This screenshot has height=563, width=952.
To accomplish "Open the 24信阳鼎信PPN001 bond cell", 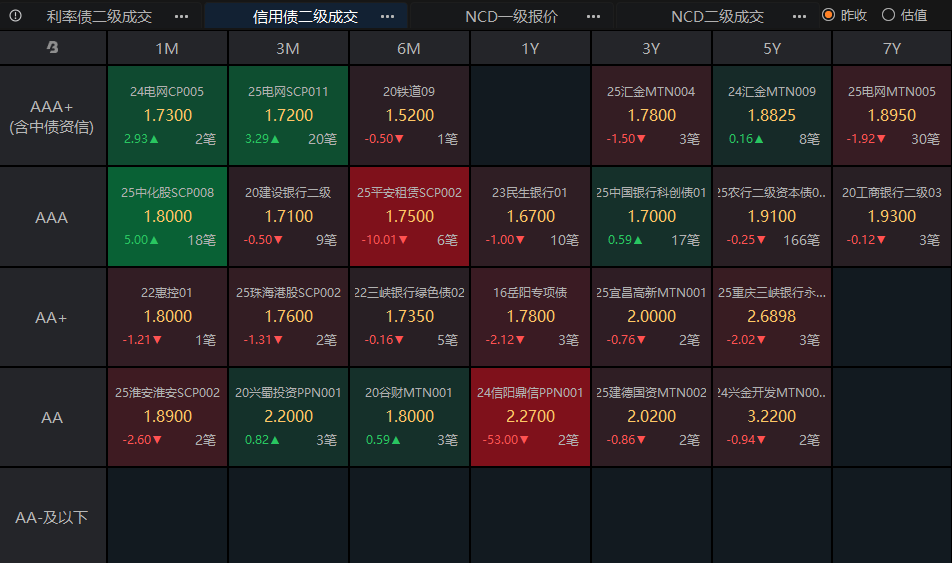I will (x=530, y=417).
